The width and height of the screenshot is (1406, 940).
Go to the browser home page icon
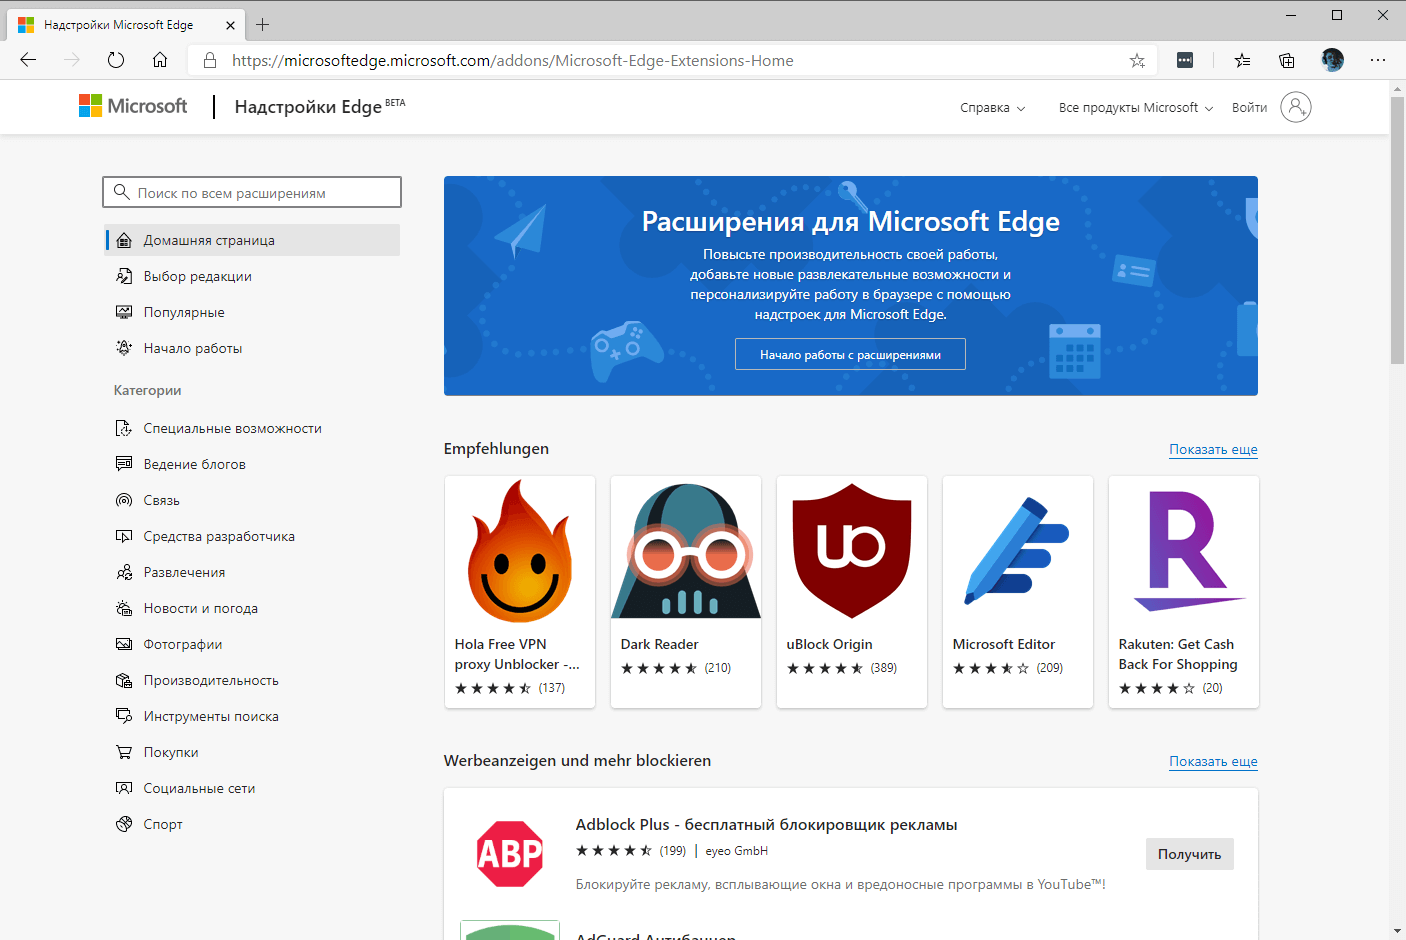pyautogui.click(x=160, y=60)
